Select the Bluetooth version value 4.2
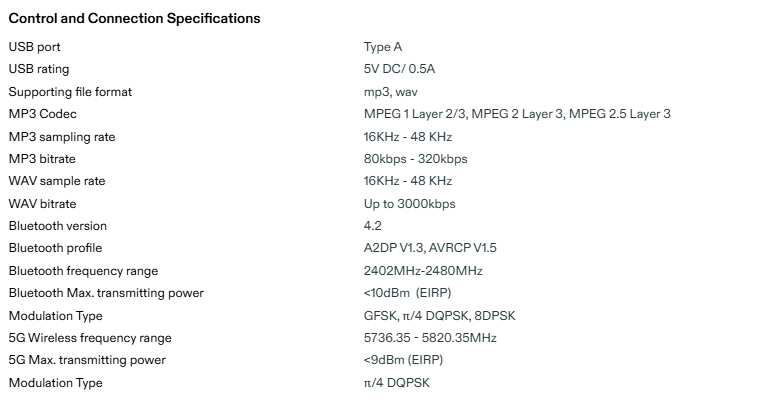 [x=373, y=226]
